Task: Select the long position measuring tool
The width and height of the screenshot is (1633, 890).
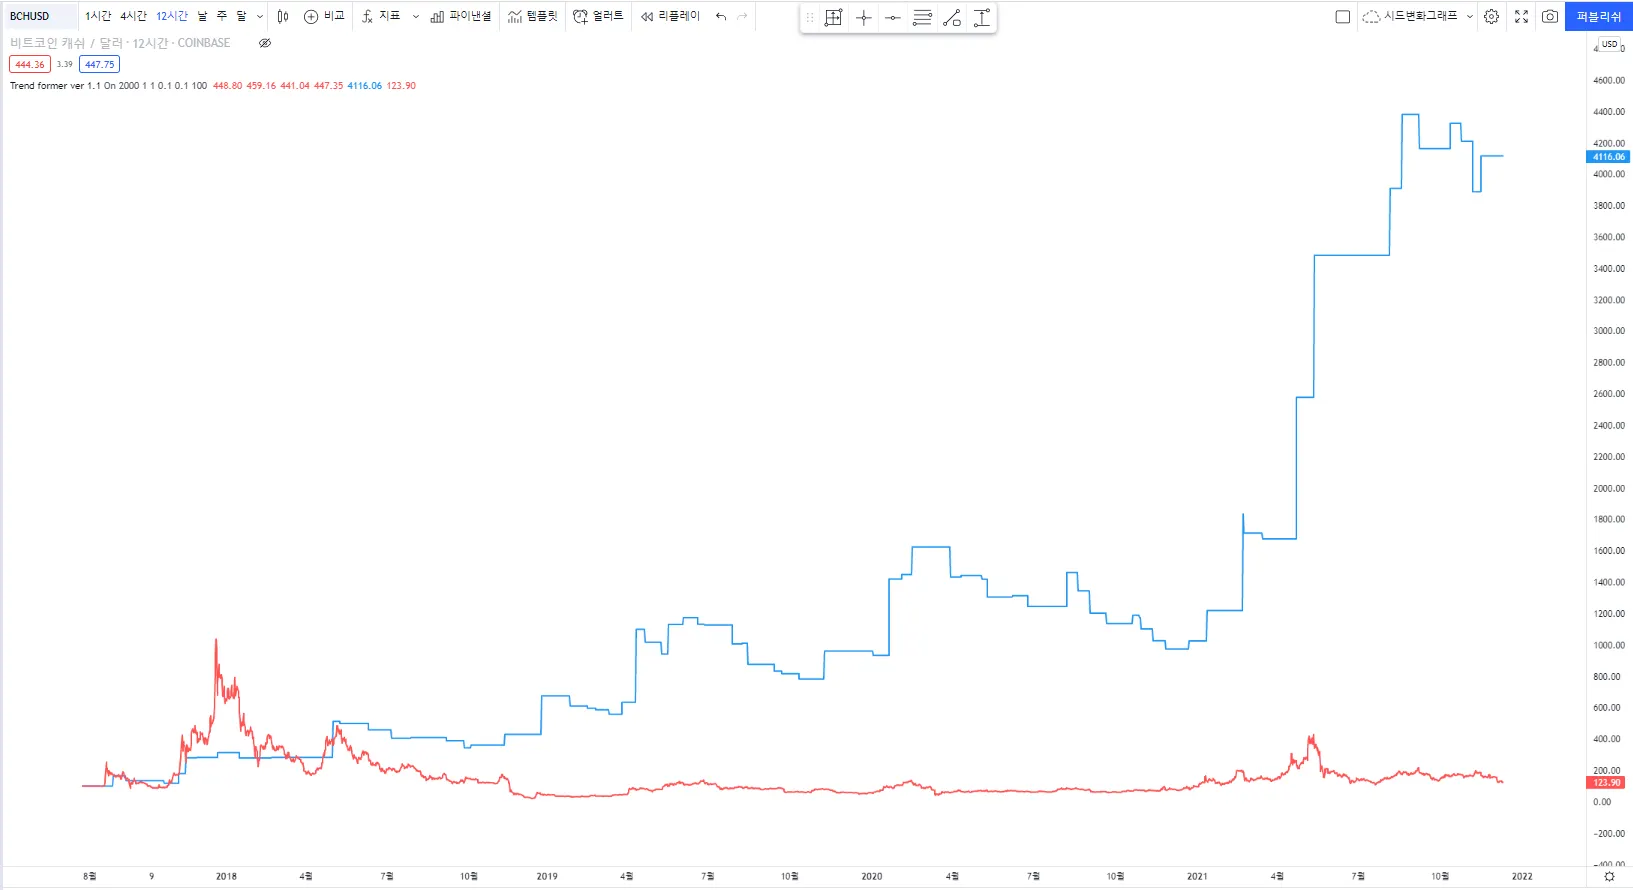Action: (x=834, y=17)
